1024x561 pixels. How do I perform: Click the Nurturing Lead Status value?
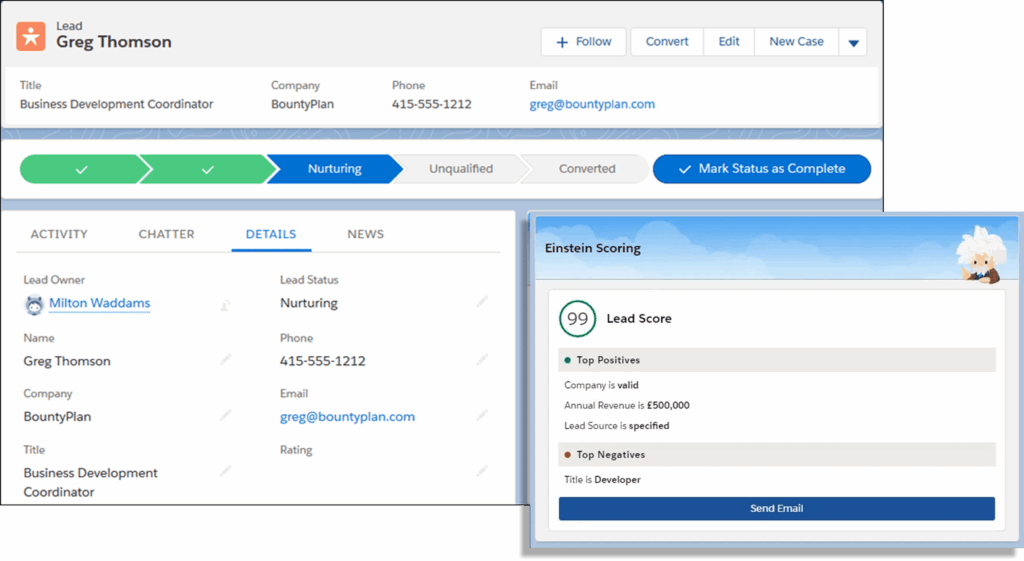309,303
